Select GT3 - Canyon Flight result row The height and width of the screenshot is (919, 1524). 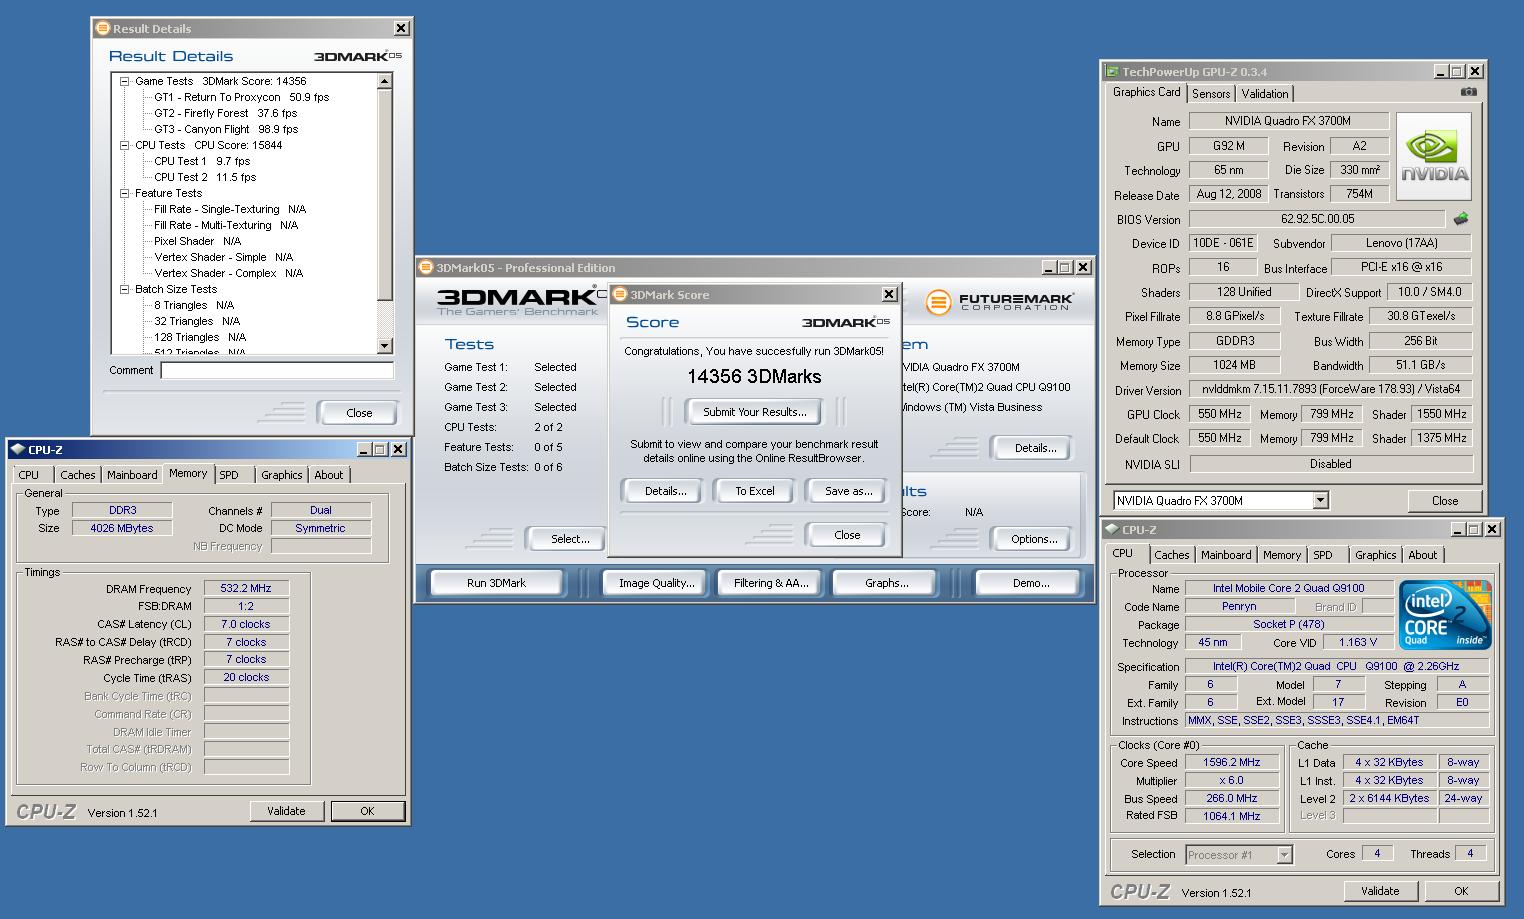[226, 129]
